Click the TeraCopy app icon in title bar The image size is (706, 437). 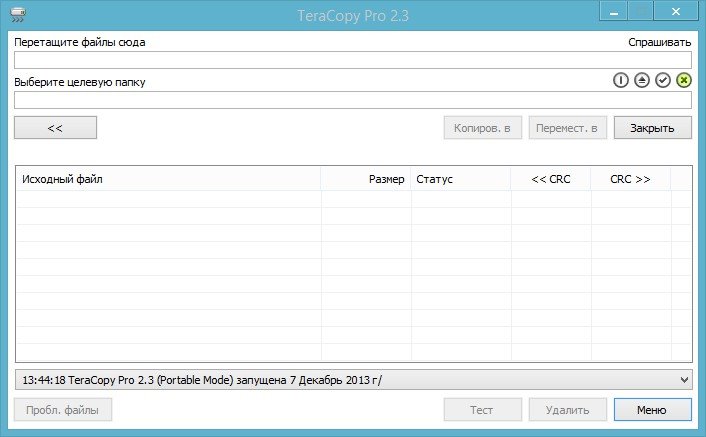(18, 15)
